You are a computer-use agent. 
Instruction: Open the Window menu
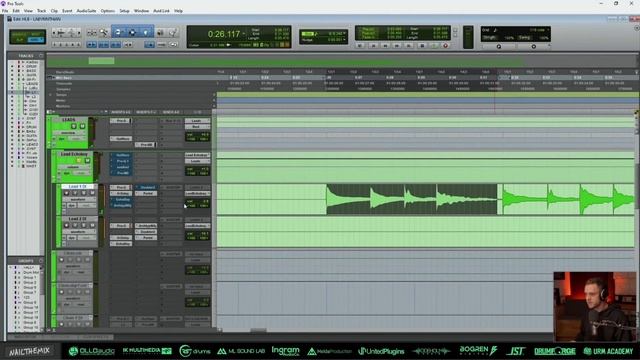click(x=141, y=11)
